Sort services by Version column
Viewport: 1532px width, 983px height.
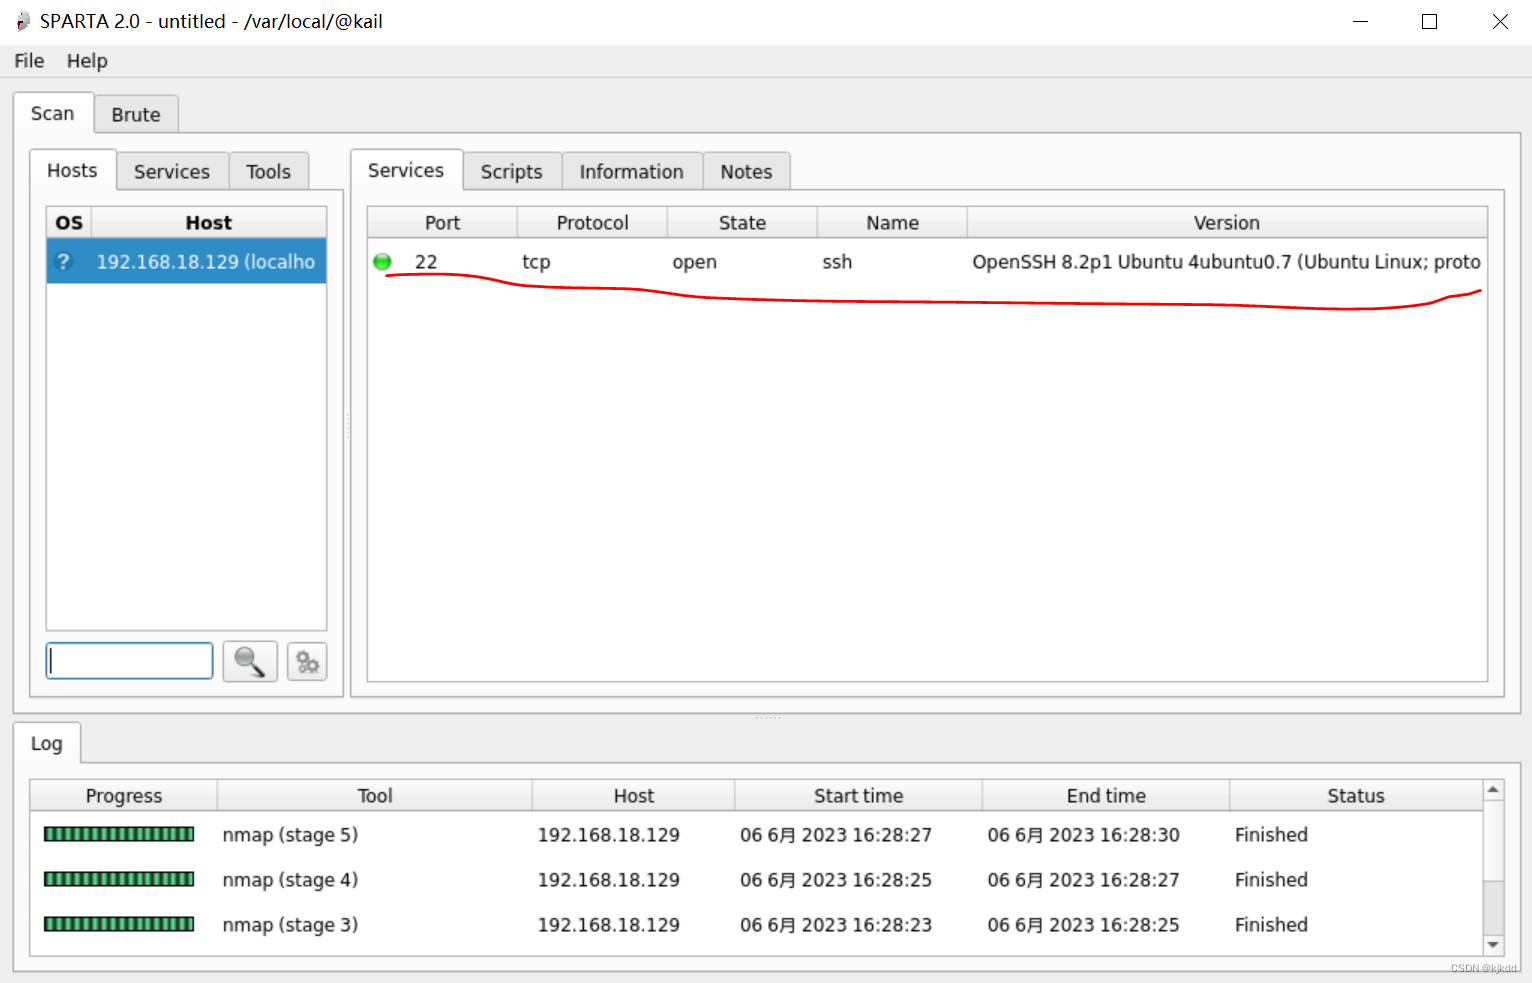[1227, 222]
